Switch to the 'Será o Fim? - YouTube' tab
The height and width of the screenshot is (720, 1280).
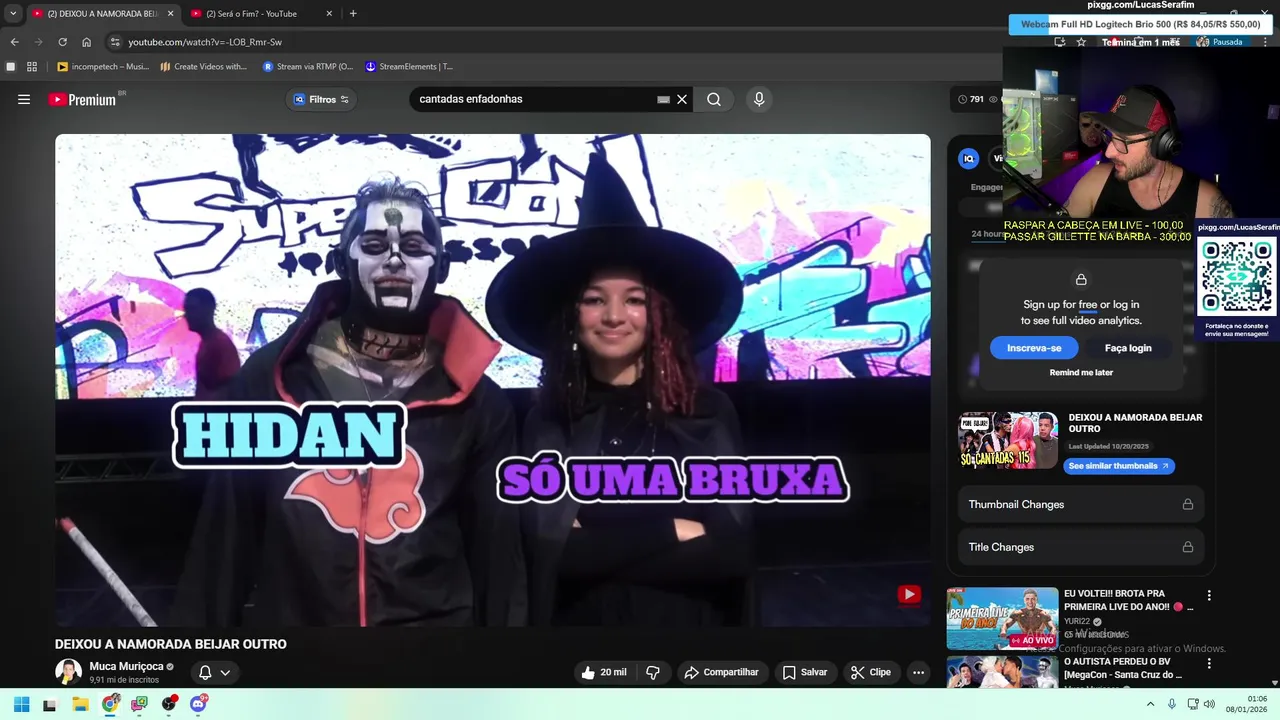click(x=253, y=13)
